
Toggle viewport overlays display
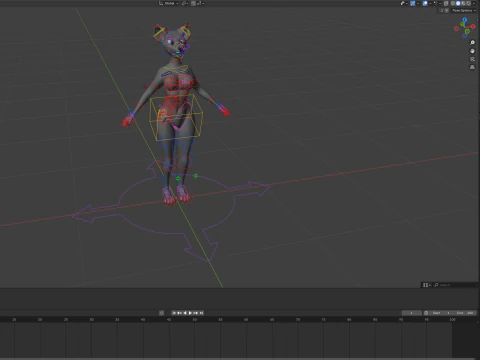425,3
